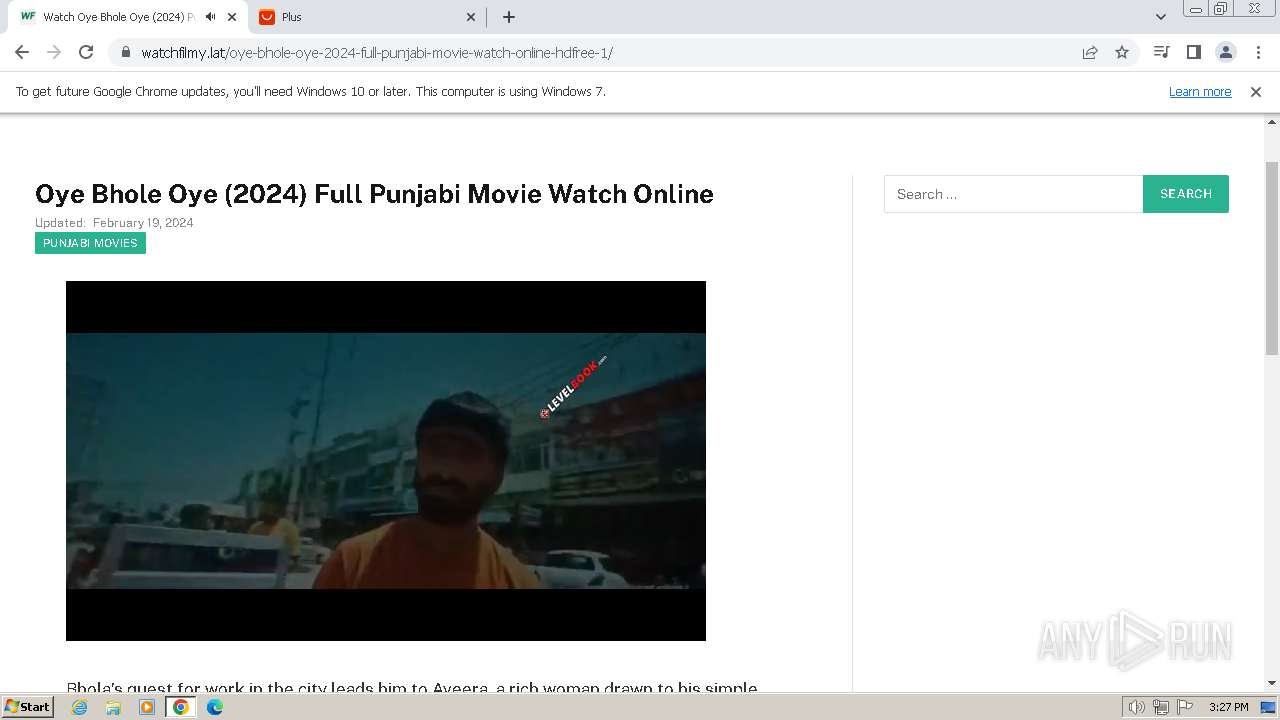
Task: Click the forward navigation arrow
Action: coord(54,52)
